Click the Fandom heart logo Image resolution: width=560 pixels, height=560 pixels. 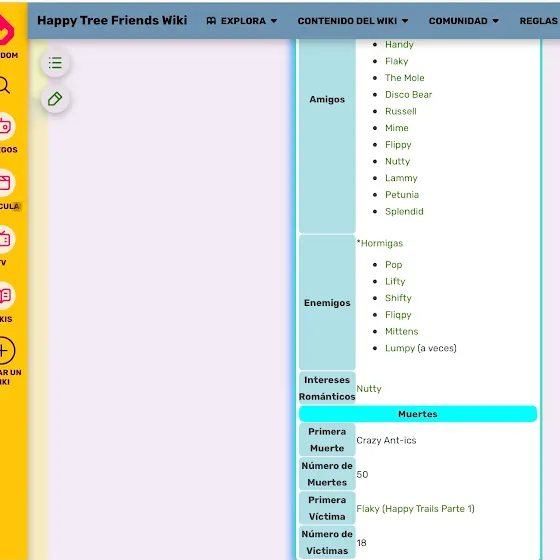[6, 31]
